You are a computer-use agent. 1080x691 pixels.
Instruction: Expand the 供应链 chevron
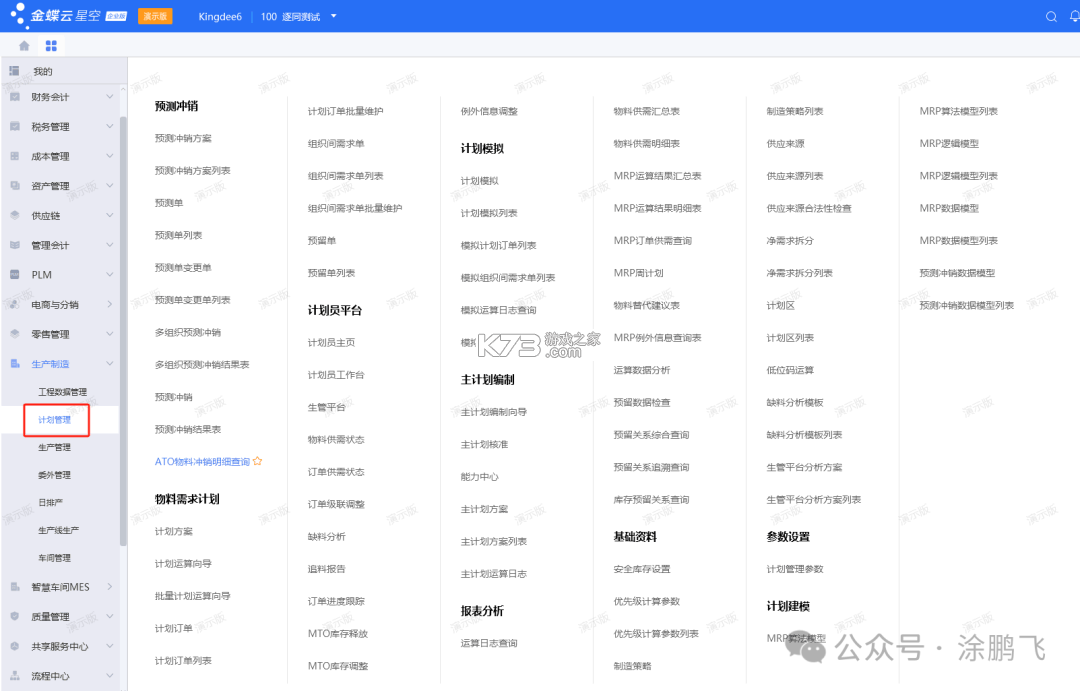[x=110, y=215]
